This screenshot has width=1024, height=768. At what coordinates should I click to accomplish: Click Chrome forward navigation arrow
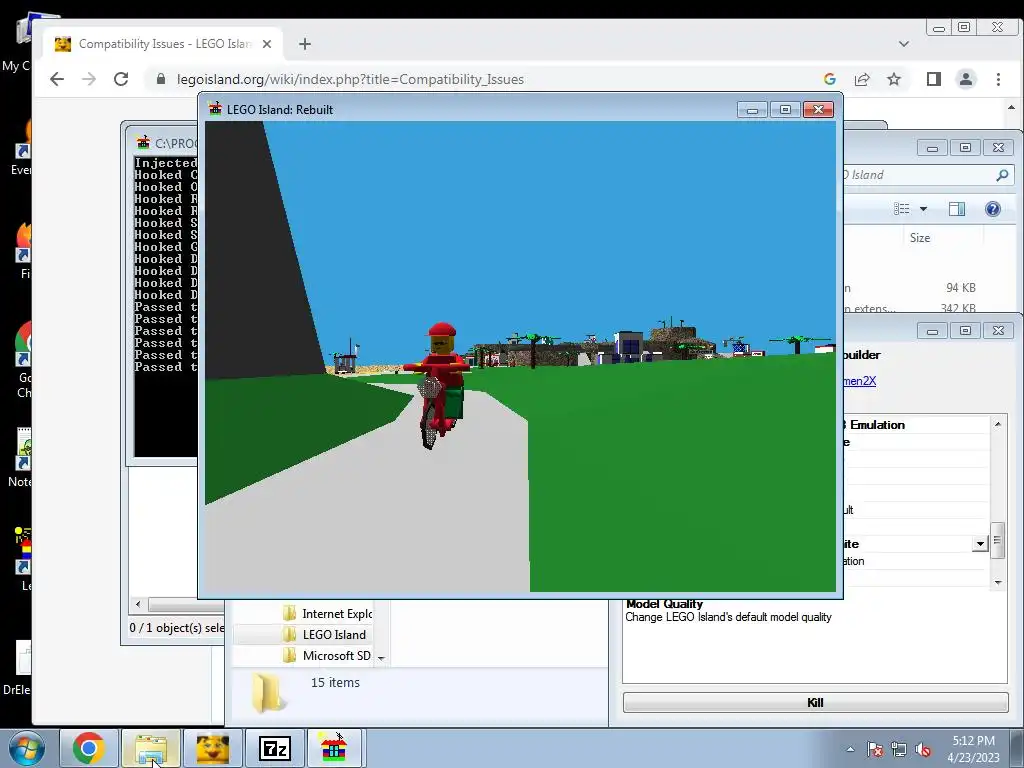[89, 79]
